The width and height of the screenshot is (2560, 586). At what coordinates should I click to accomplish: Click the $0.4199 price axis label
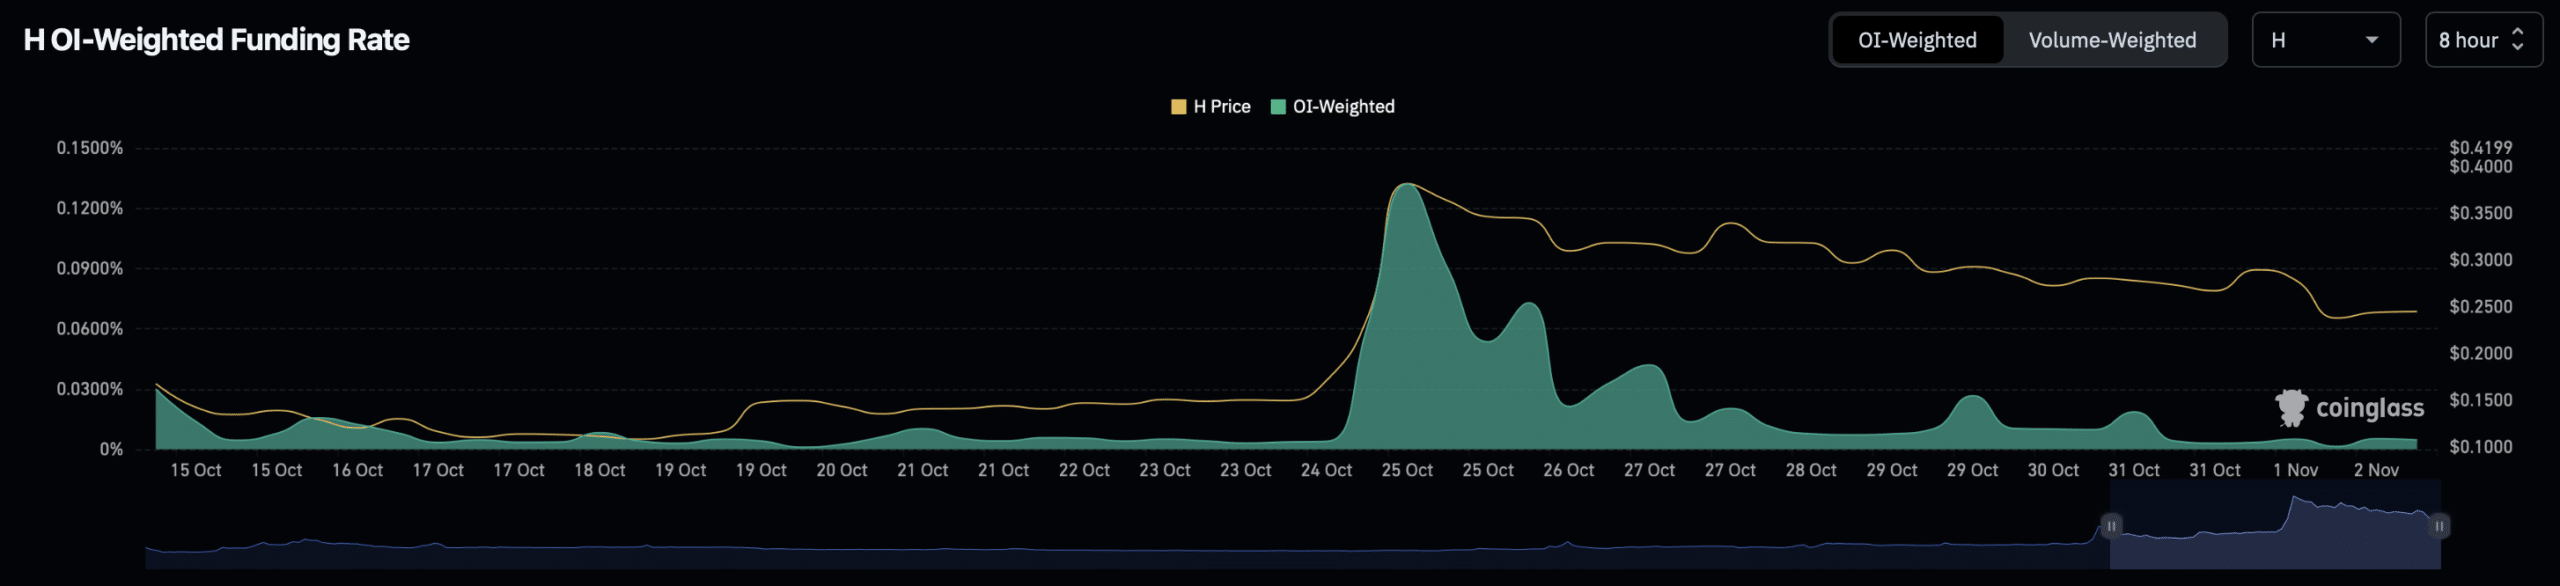(2480, 148)
